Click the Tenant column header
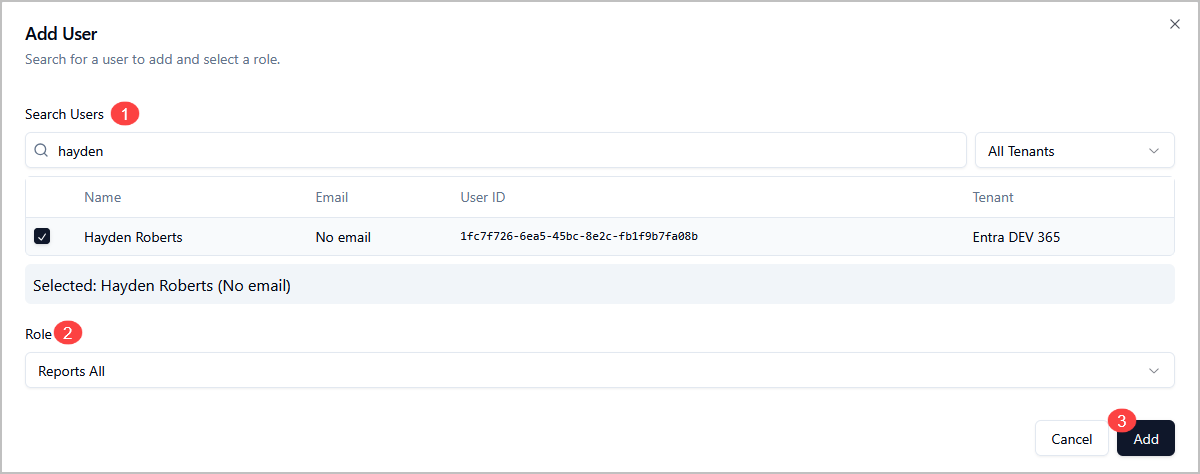Viewport: 1200px width, 474px height. pos(992,198)
